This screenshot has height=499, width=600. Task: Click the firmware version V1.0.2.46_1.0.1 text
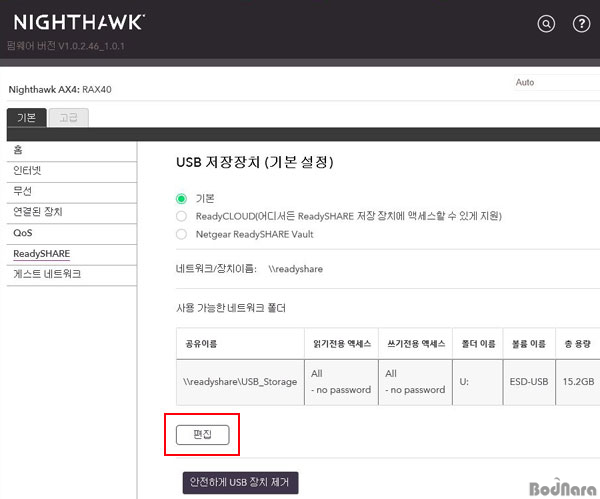[x=66, y=46]
